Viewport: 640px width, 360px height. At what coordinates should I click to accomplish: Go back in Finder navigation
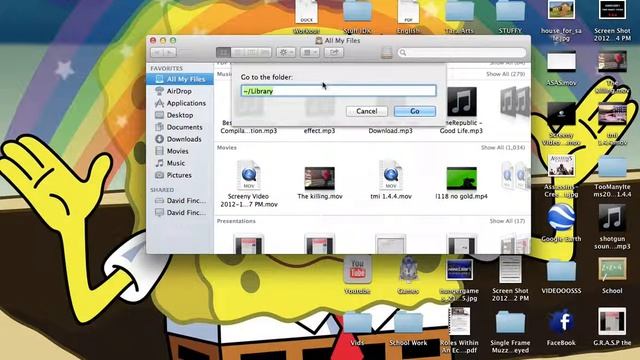pyautogui.click(x=157, y=52)
